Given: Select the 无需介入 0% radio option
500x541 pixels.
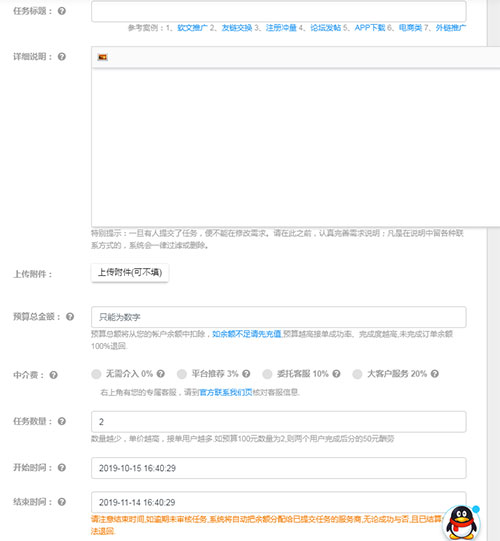Looking at the screenshot, I should (x=96, y=374).
